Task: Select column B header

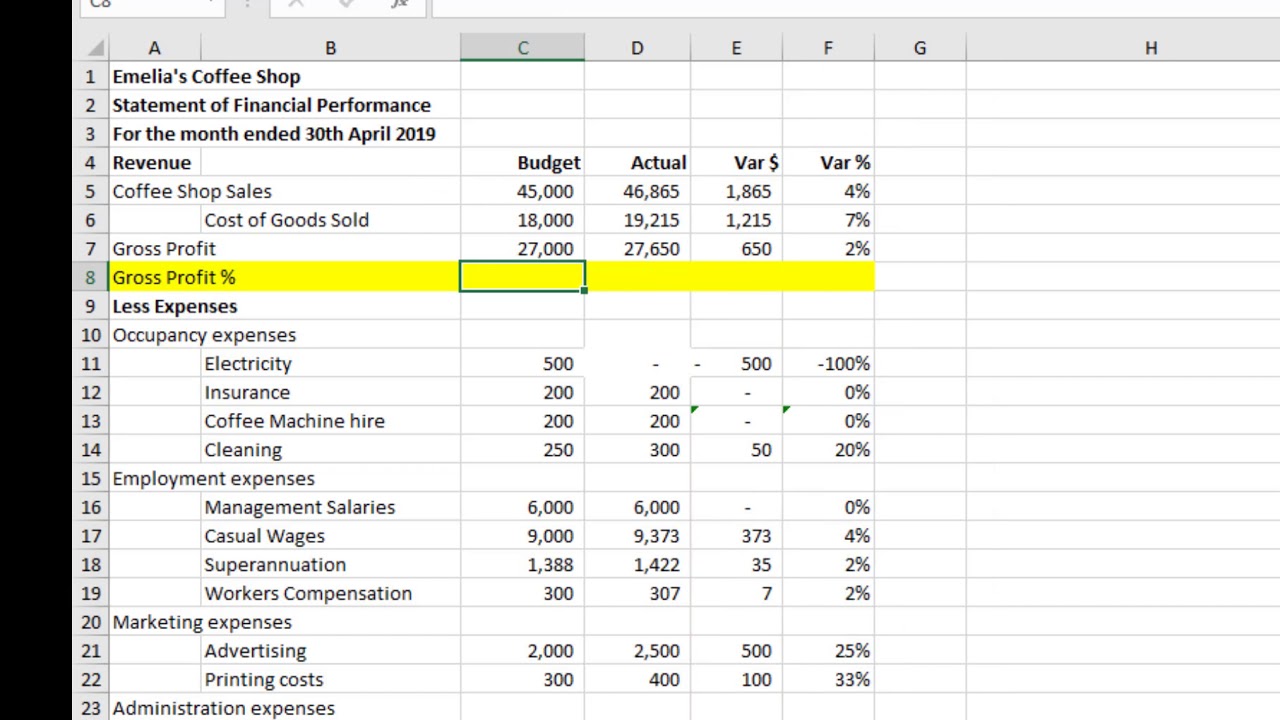Action: [x=330, y=48]
